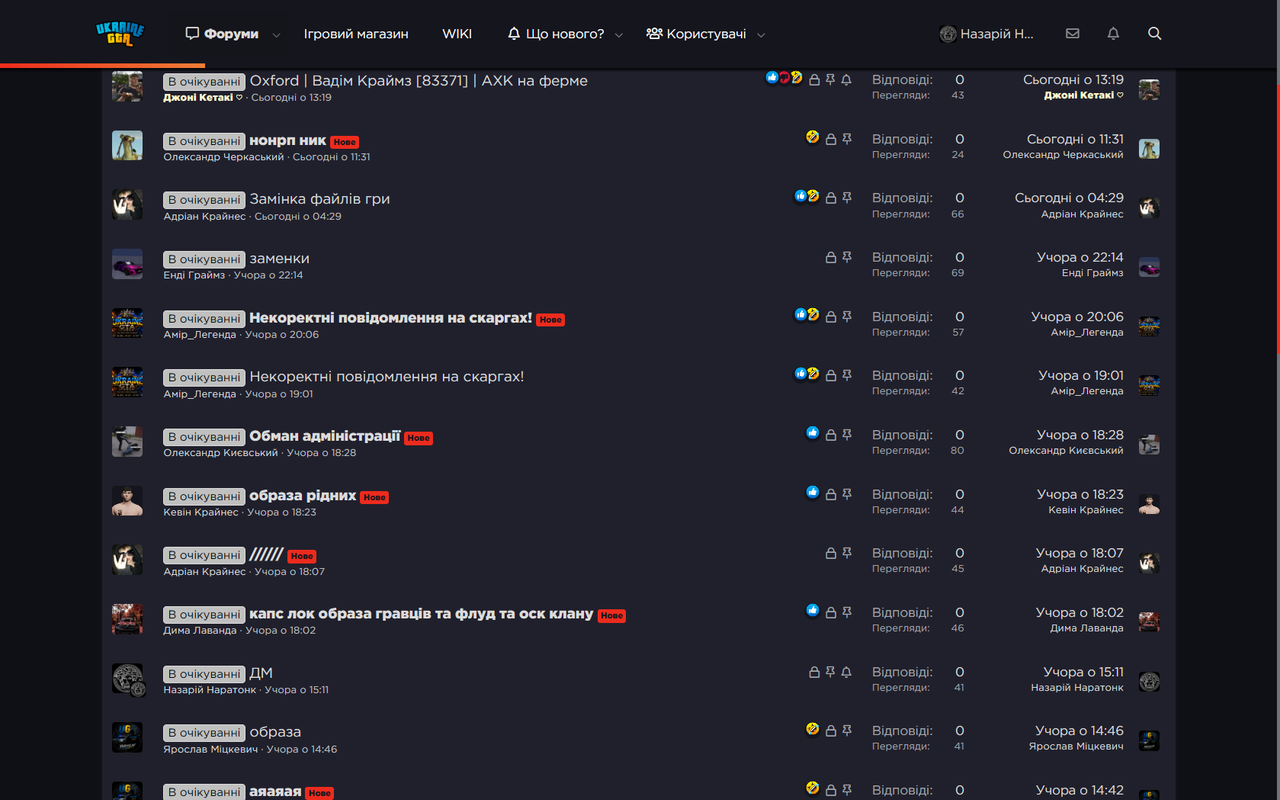Open the last post date Сьогодні о 04:29

click(1069, 198)
